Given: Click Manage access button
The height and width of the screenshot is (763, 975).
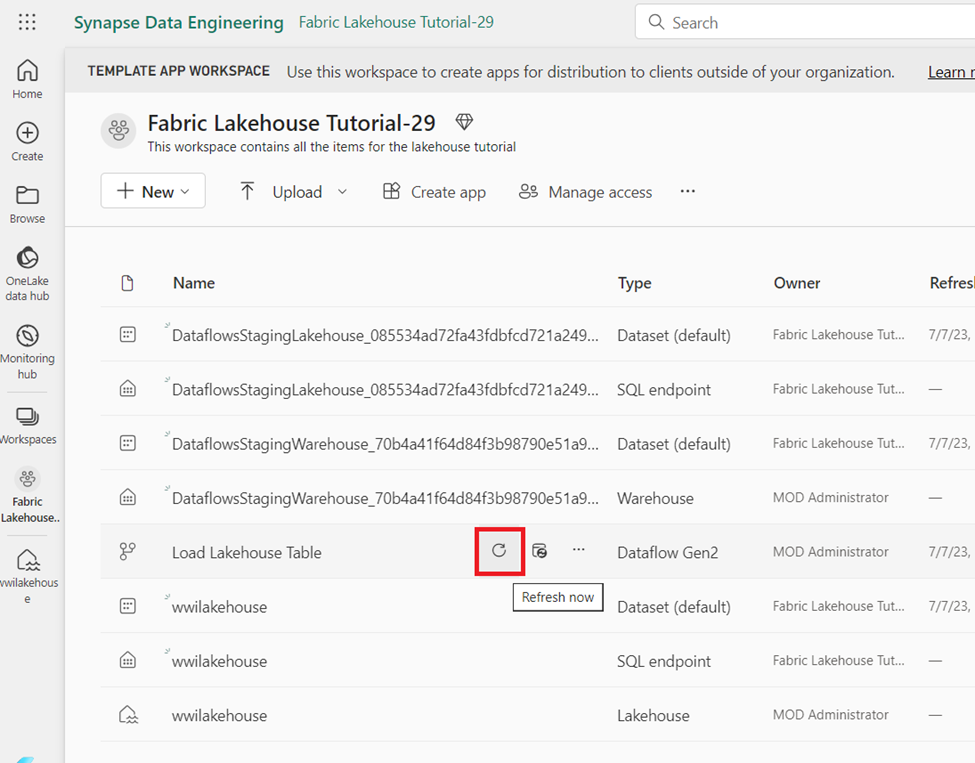Looking at the screenshot, I should point(585,192).
